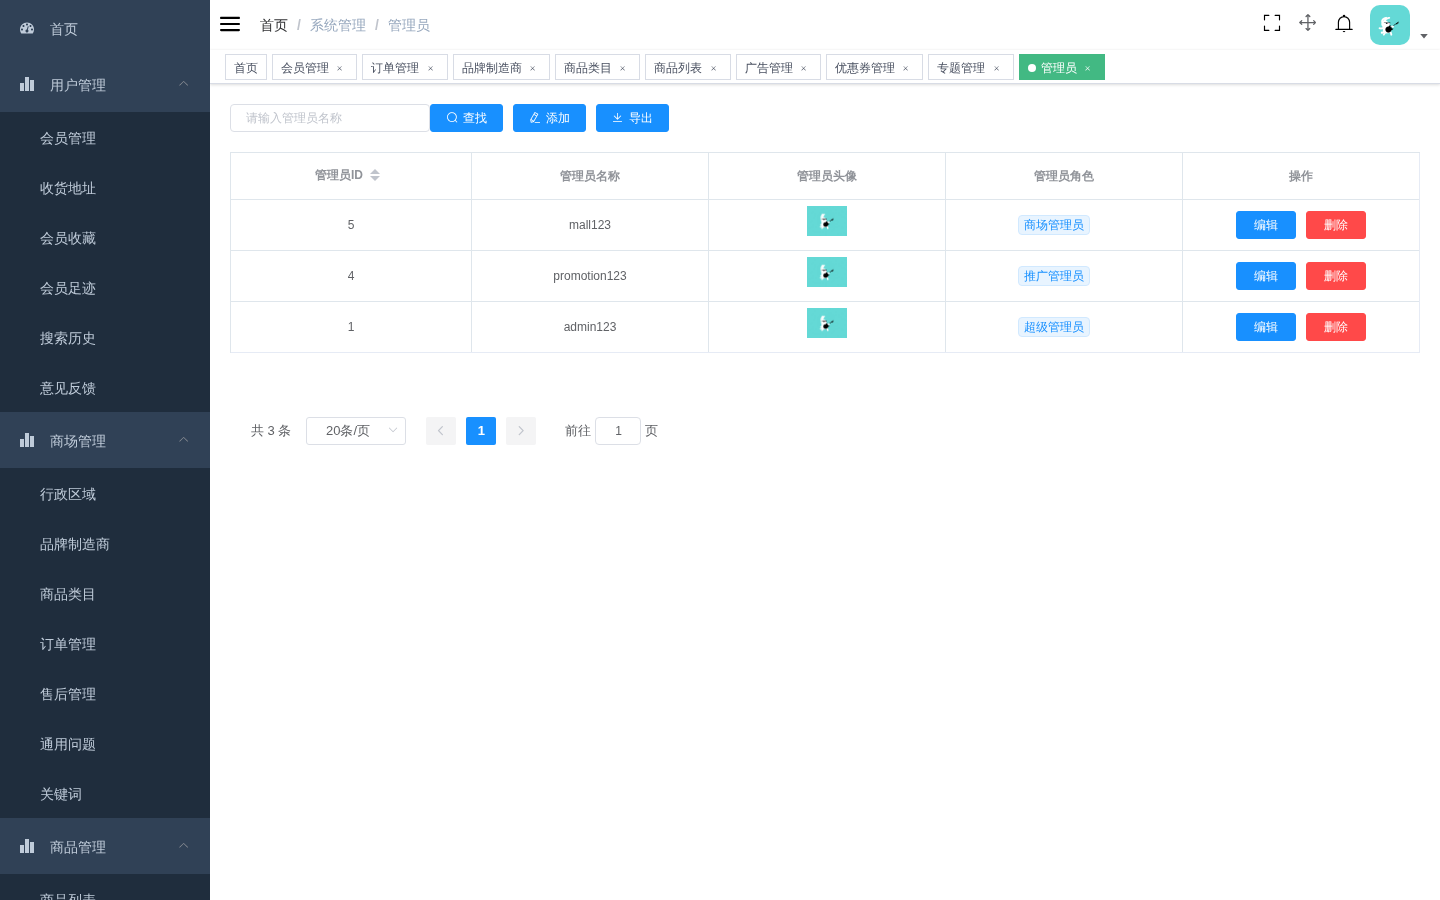The image size is (1440, 900).
Task: Sort by the 管理员ID column arrows
Action: [x=375, y=175]
